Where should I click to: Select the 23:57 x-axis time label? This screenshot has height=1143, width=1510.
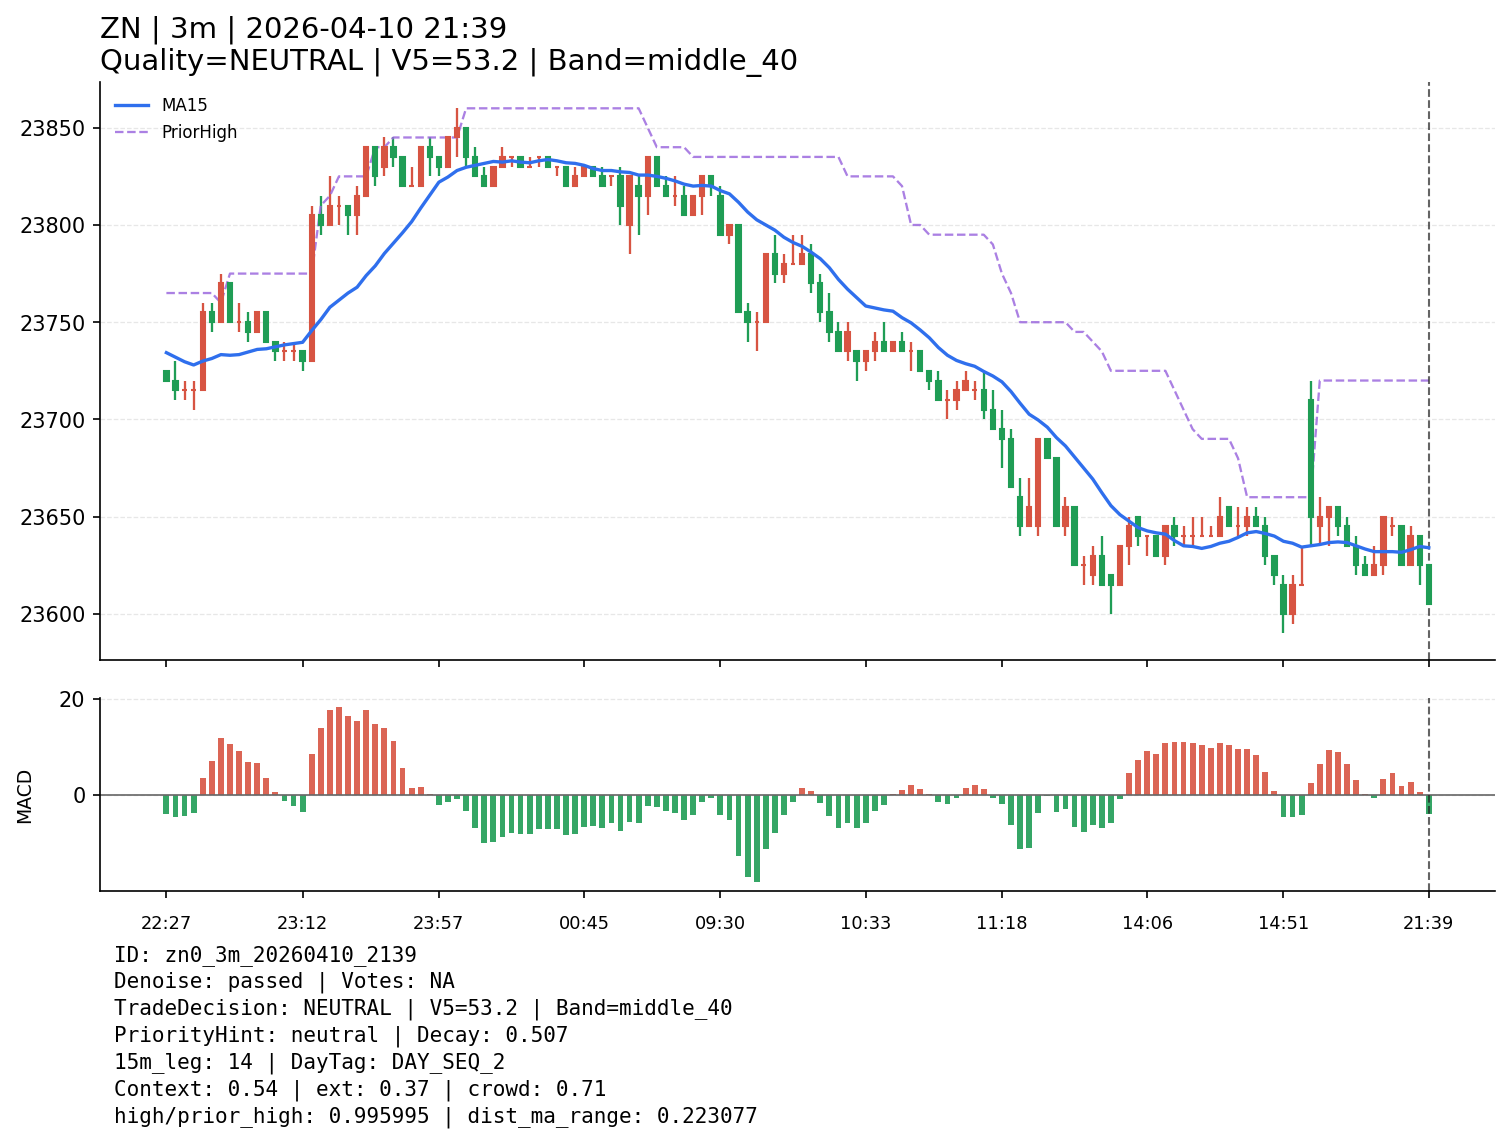click(x=439, y=922)
